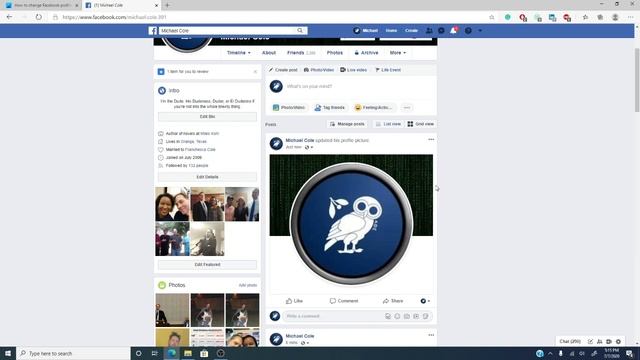This screenshot has width=640, height=360.
Task: Open the notifications bell
Action: coord(453,31)
